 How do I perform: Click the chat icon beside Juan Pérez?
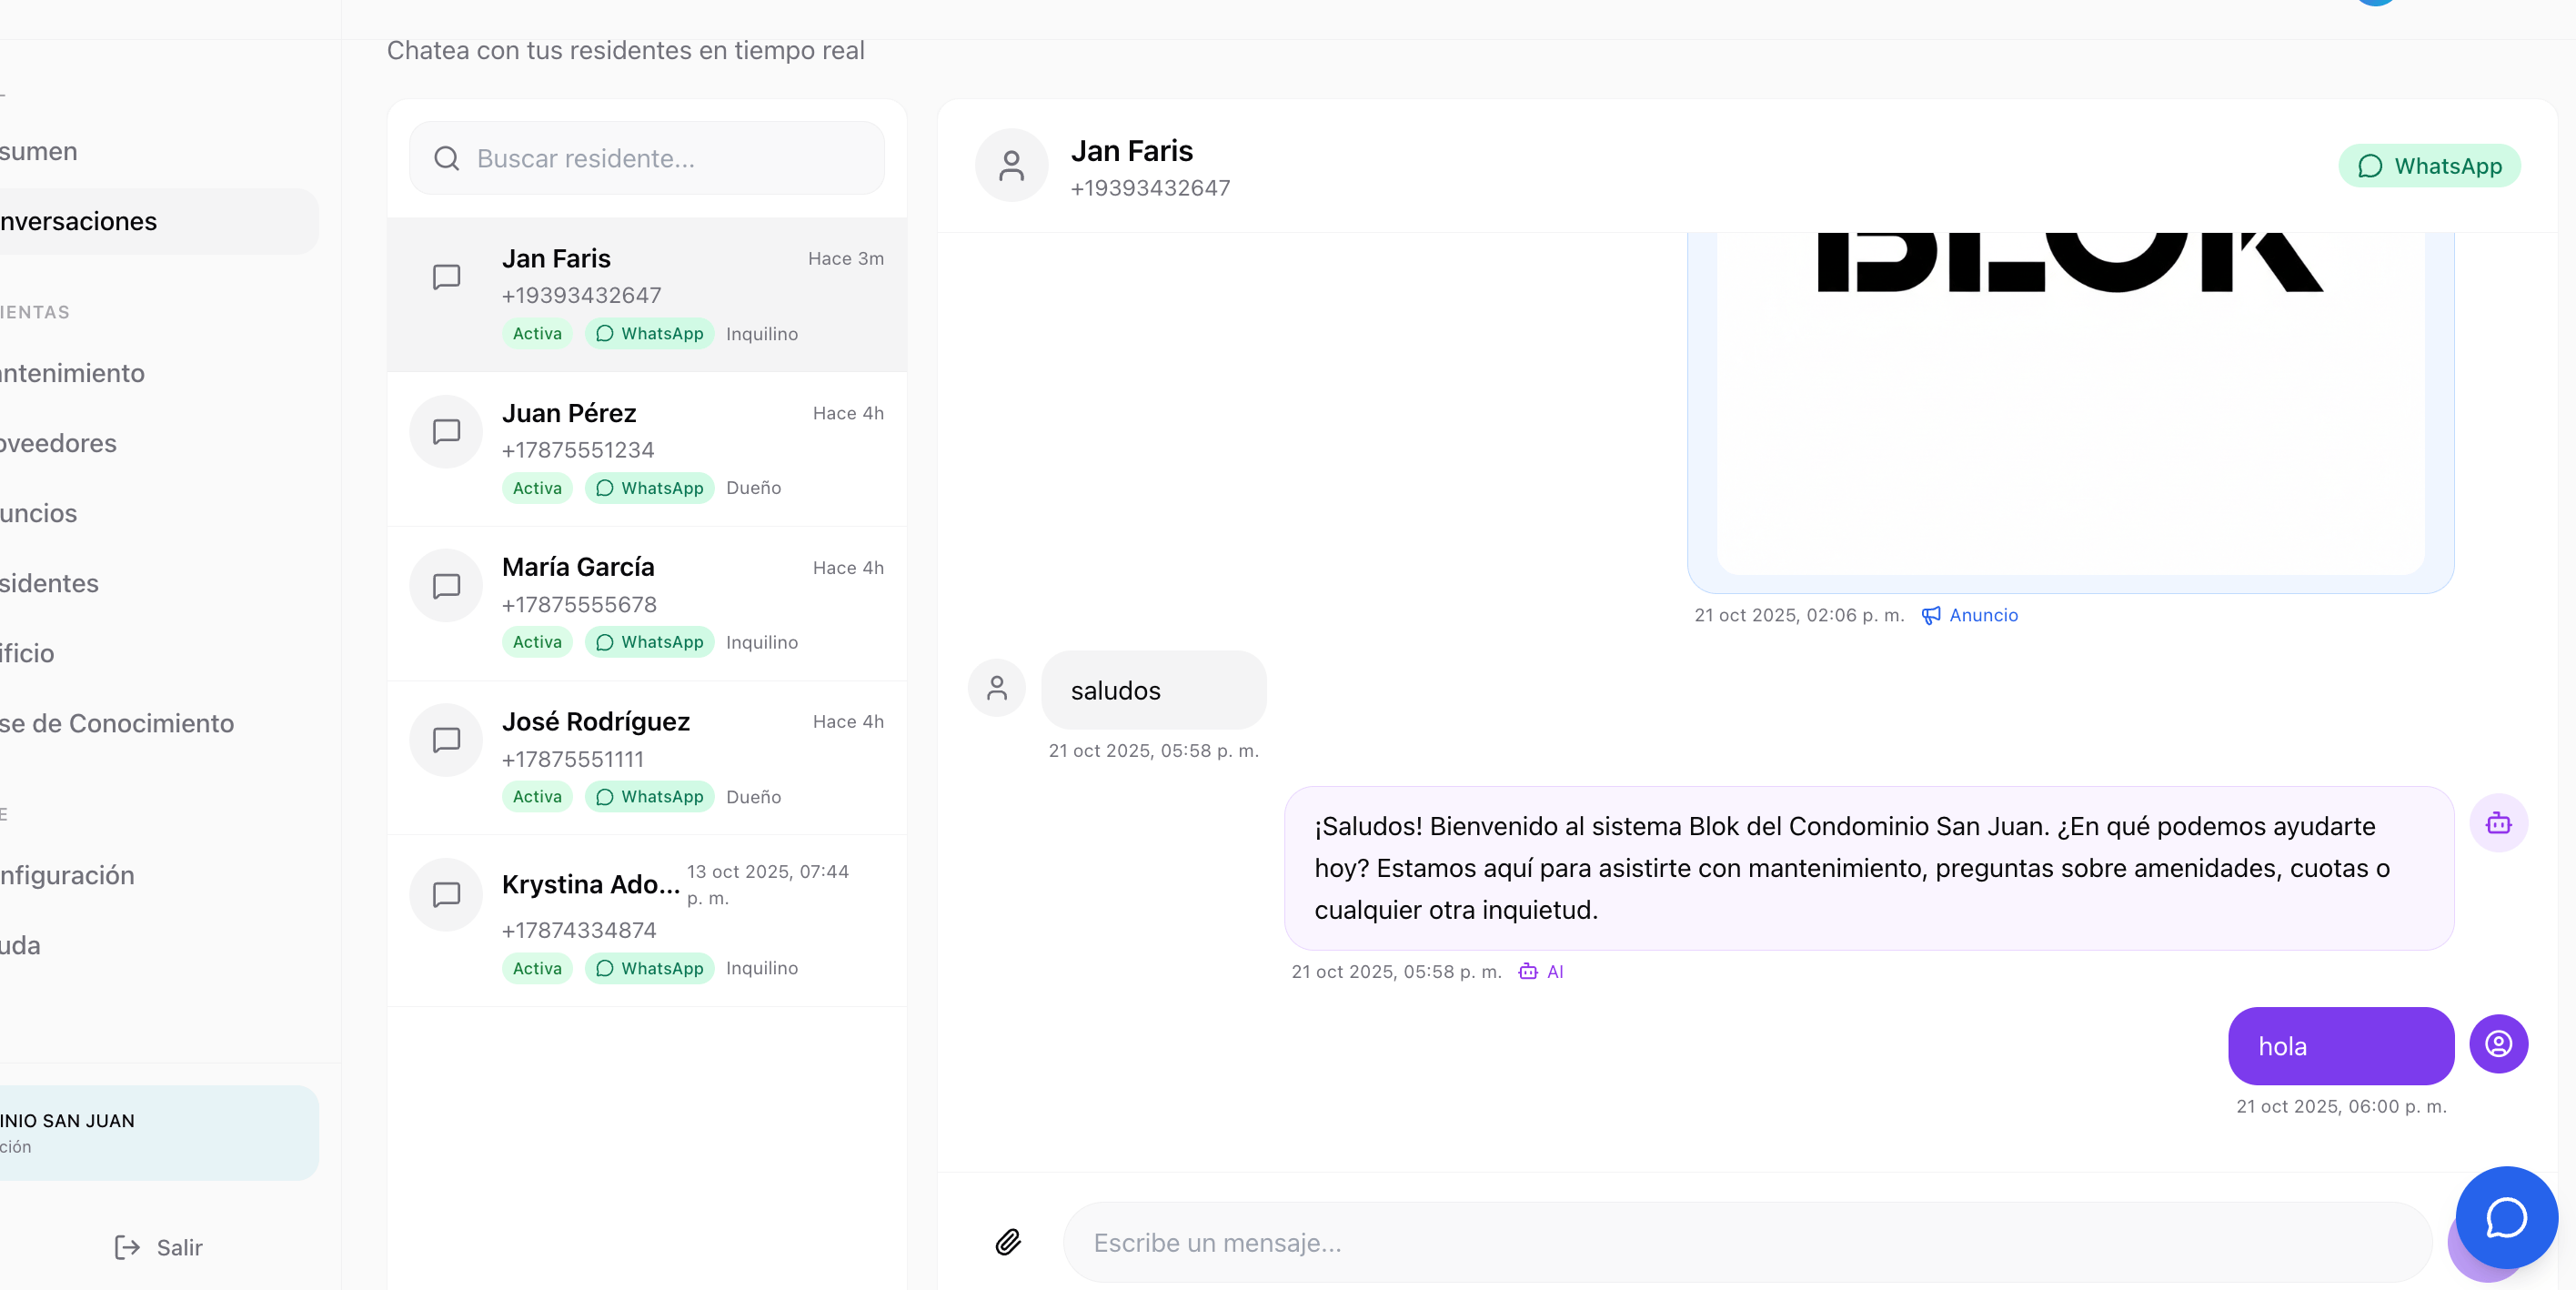(446, 432)
